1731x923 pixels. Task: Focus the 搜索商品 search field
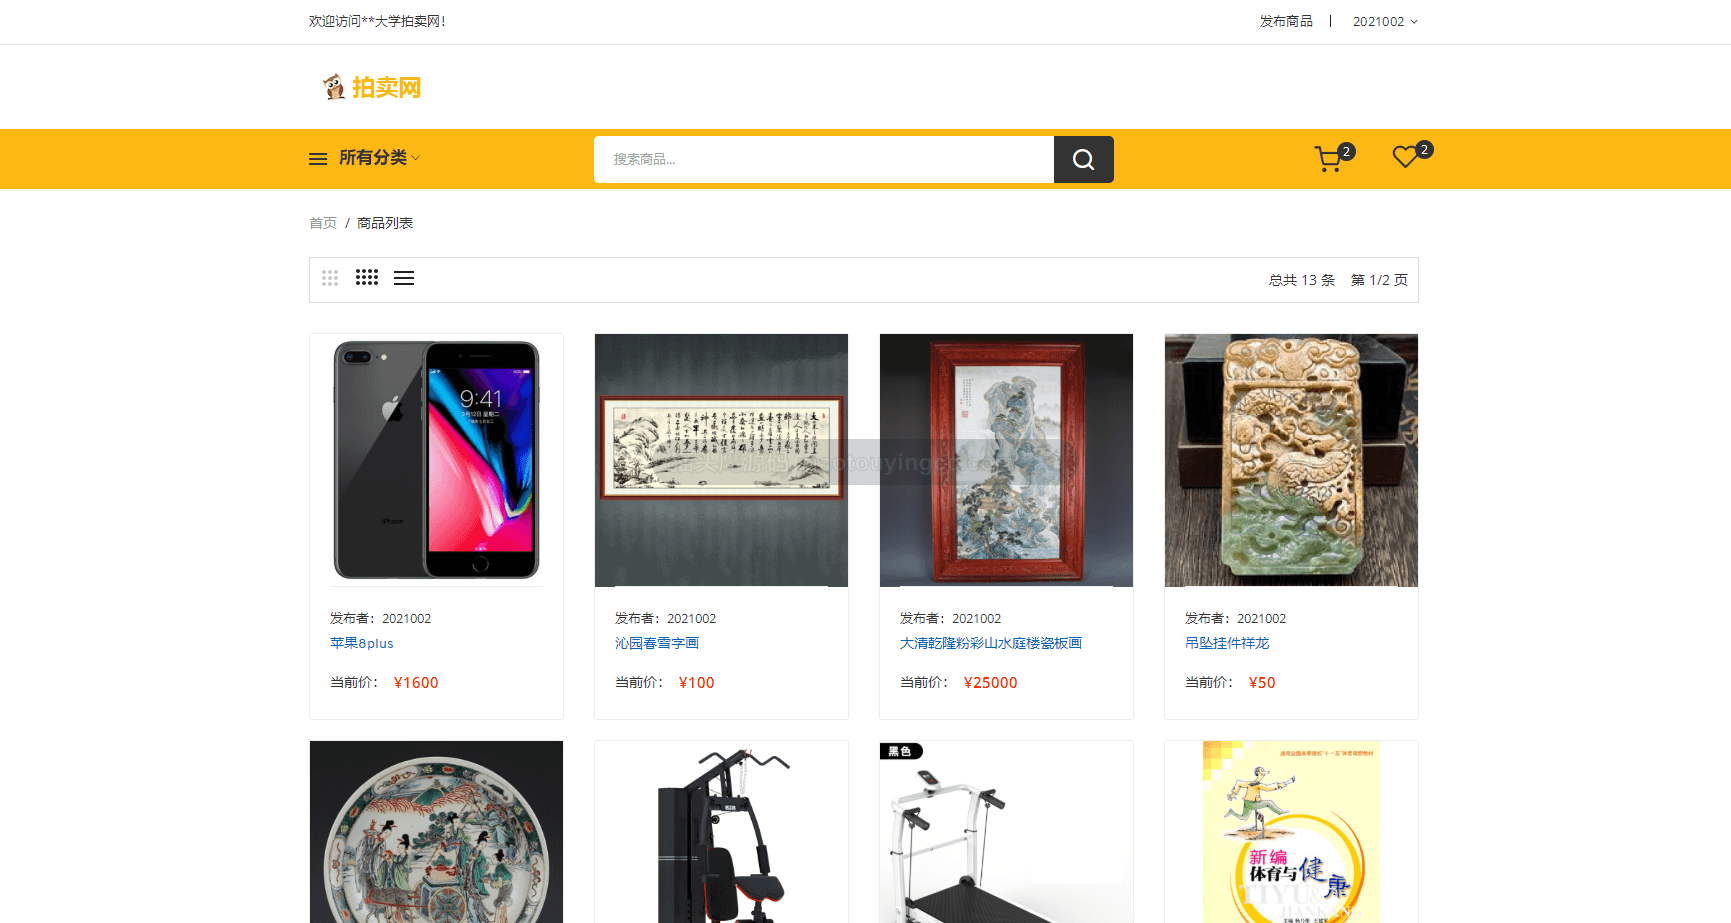pos(824,159)
